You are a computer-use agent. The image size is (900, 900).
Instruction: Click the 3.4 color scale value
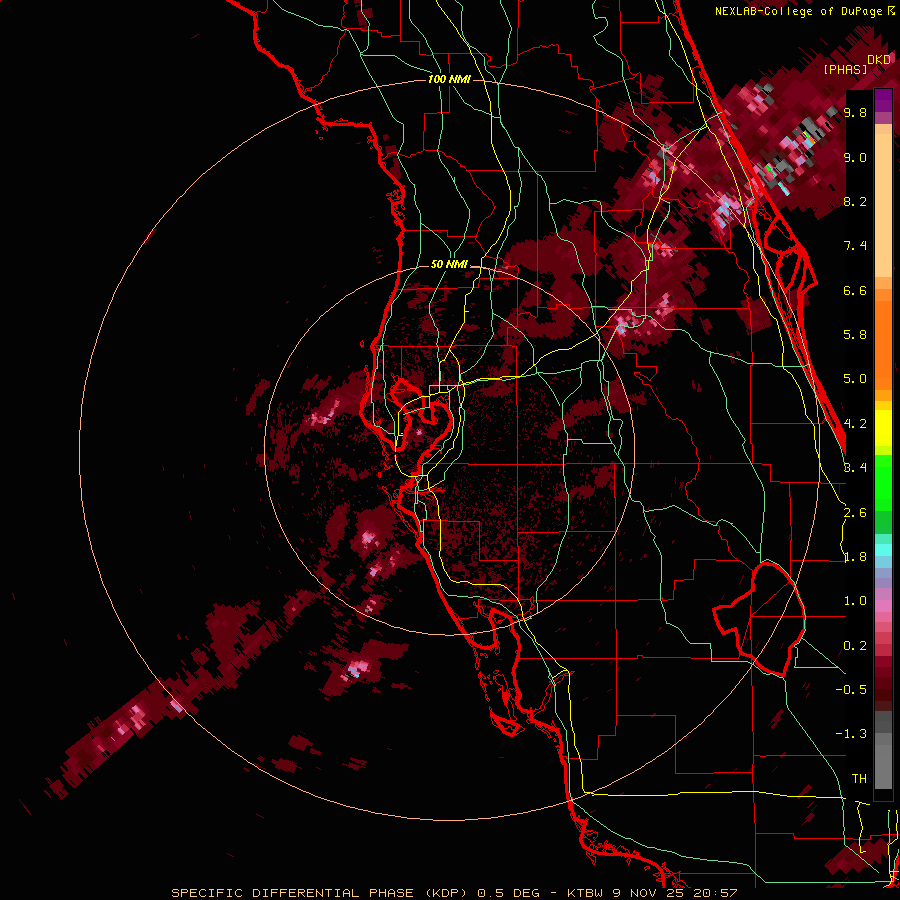855,468
